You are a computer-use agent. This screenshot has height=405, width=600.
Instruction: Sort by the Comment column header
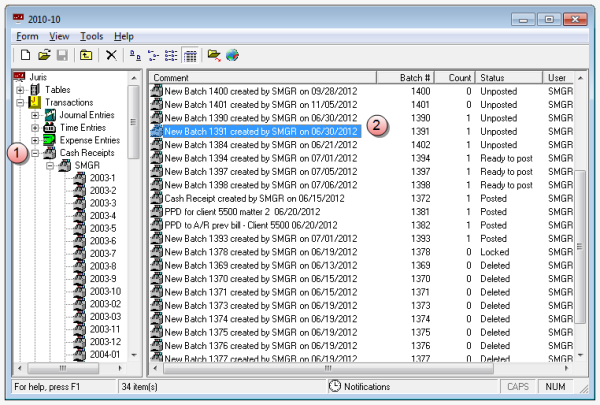(263, 78)
